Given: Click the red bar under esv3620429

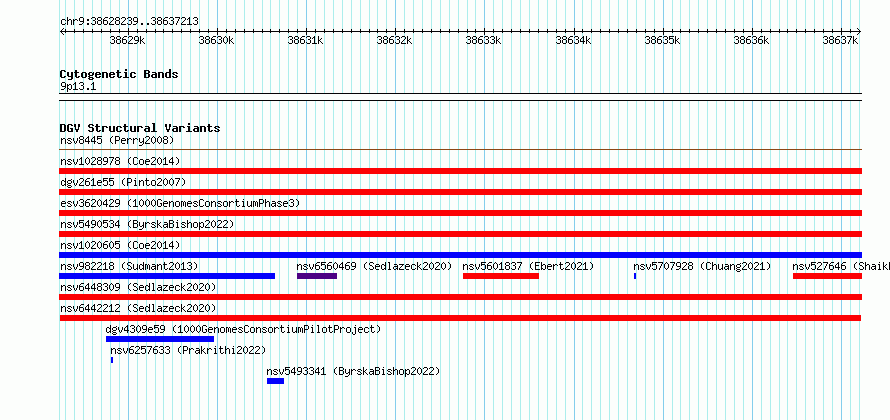Looking at the screenshot, I should click(460, 213).
